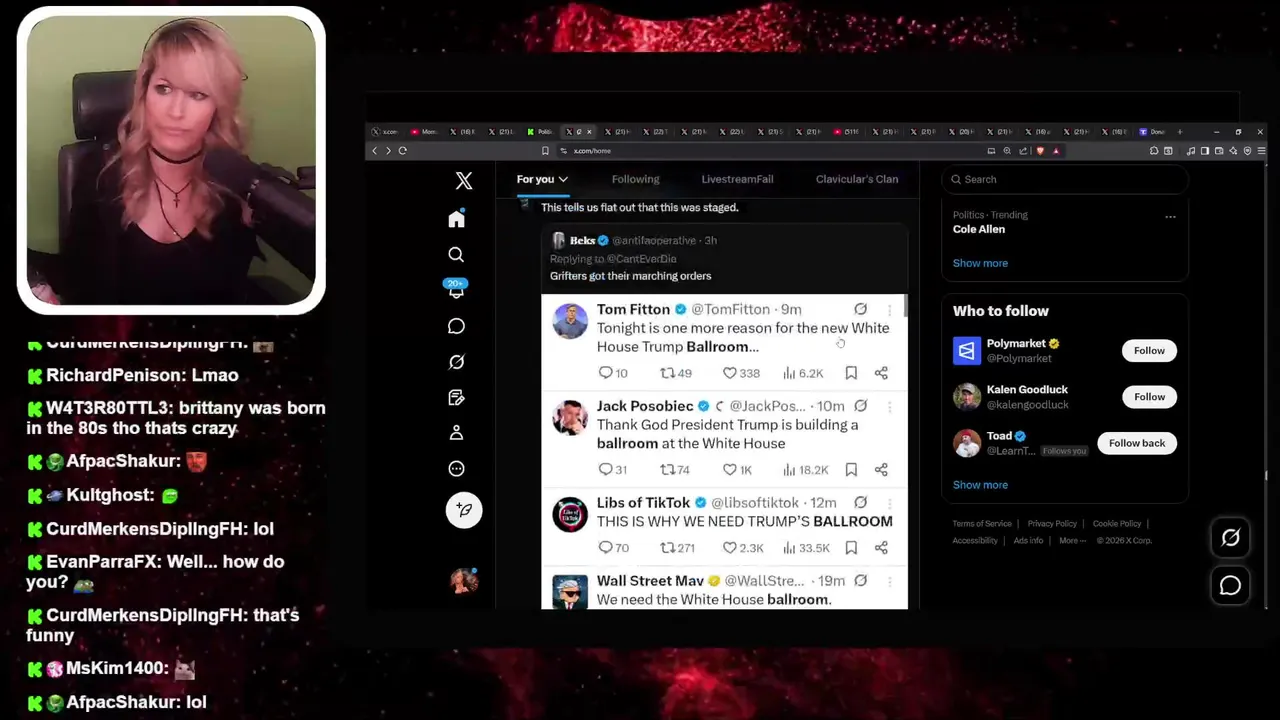
Task: Open Cole Allen trend more options
Action: click(1170, 216)
